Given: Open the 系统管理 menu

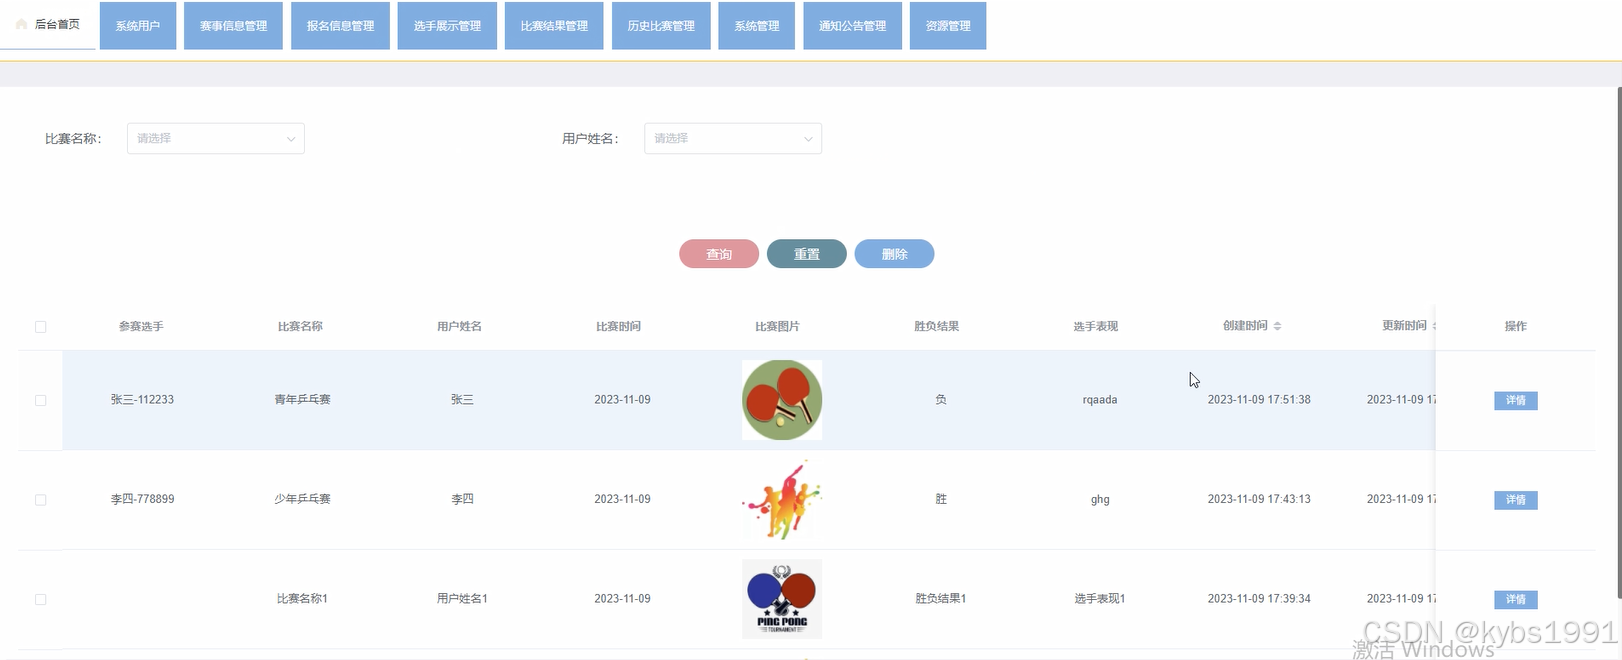Looking at the screenshot, I should [x=757, y=26].
